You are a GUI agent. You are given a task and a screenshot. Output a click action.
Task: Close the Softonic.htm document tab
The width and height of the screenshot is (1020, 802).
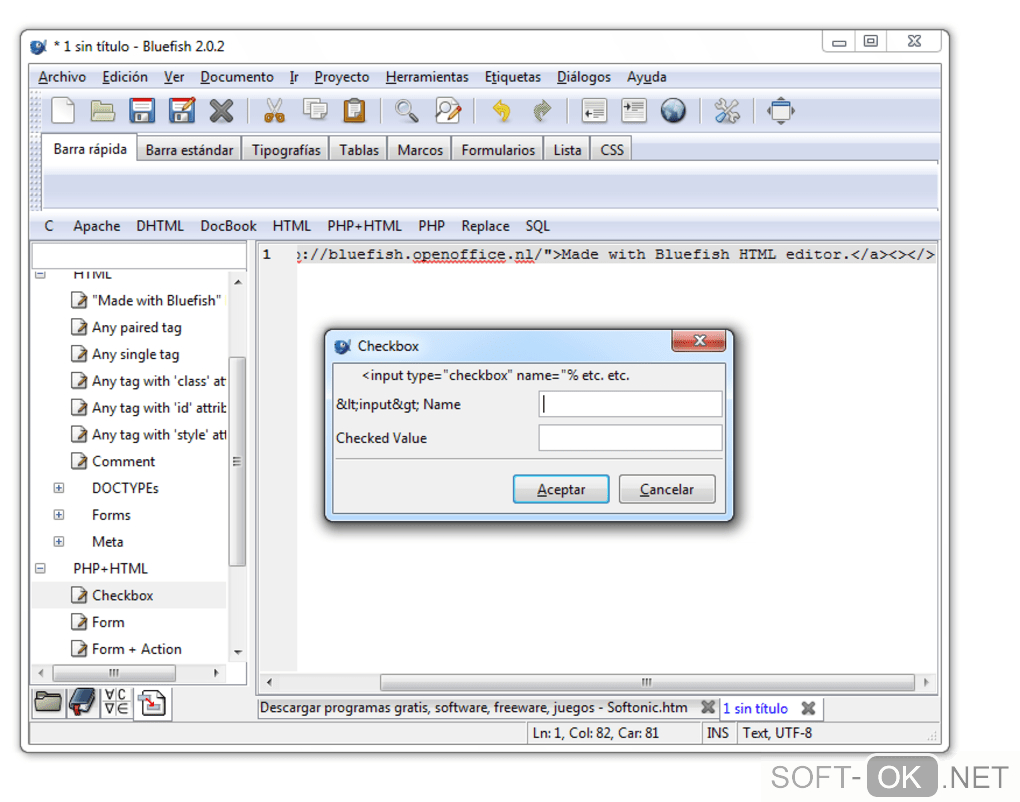708,707
